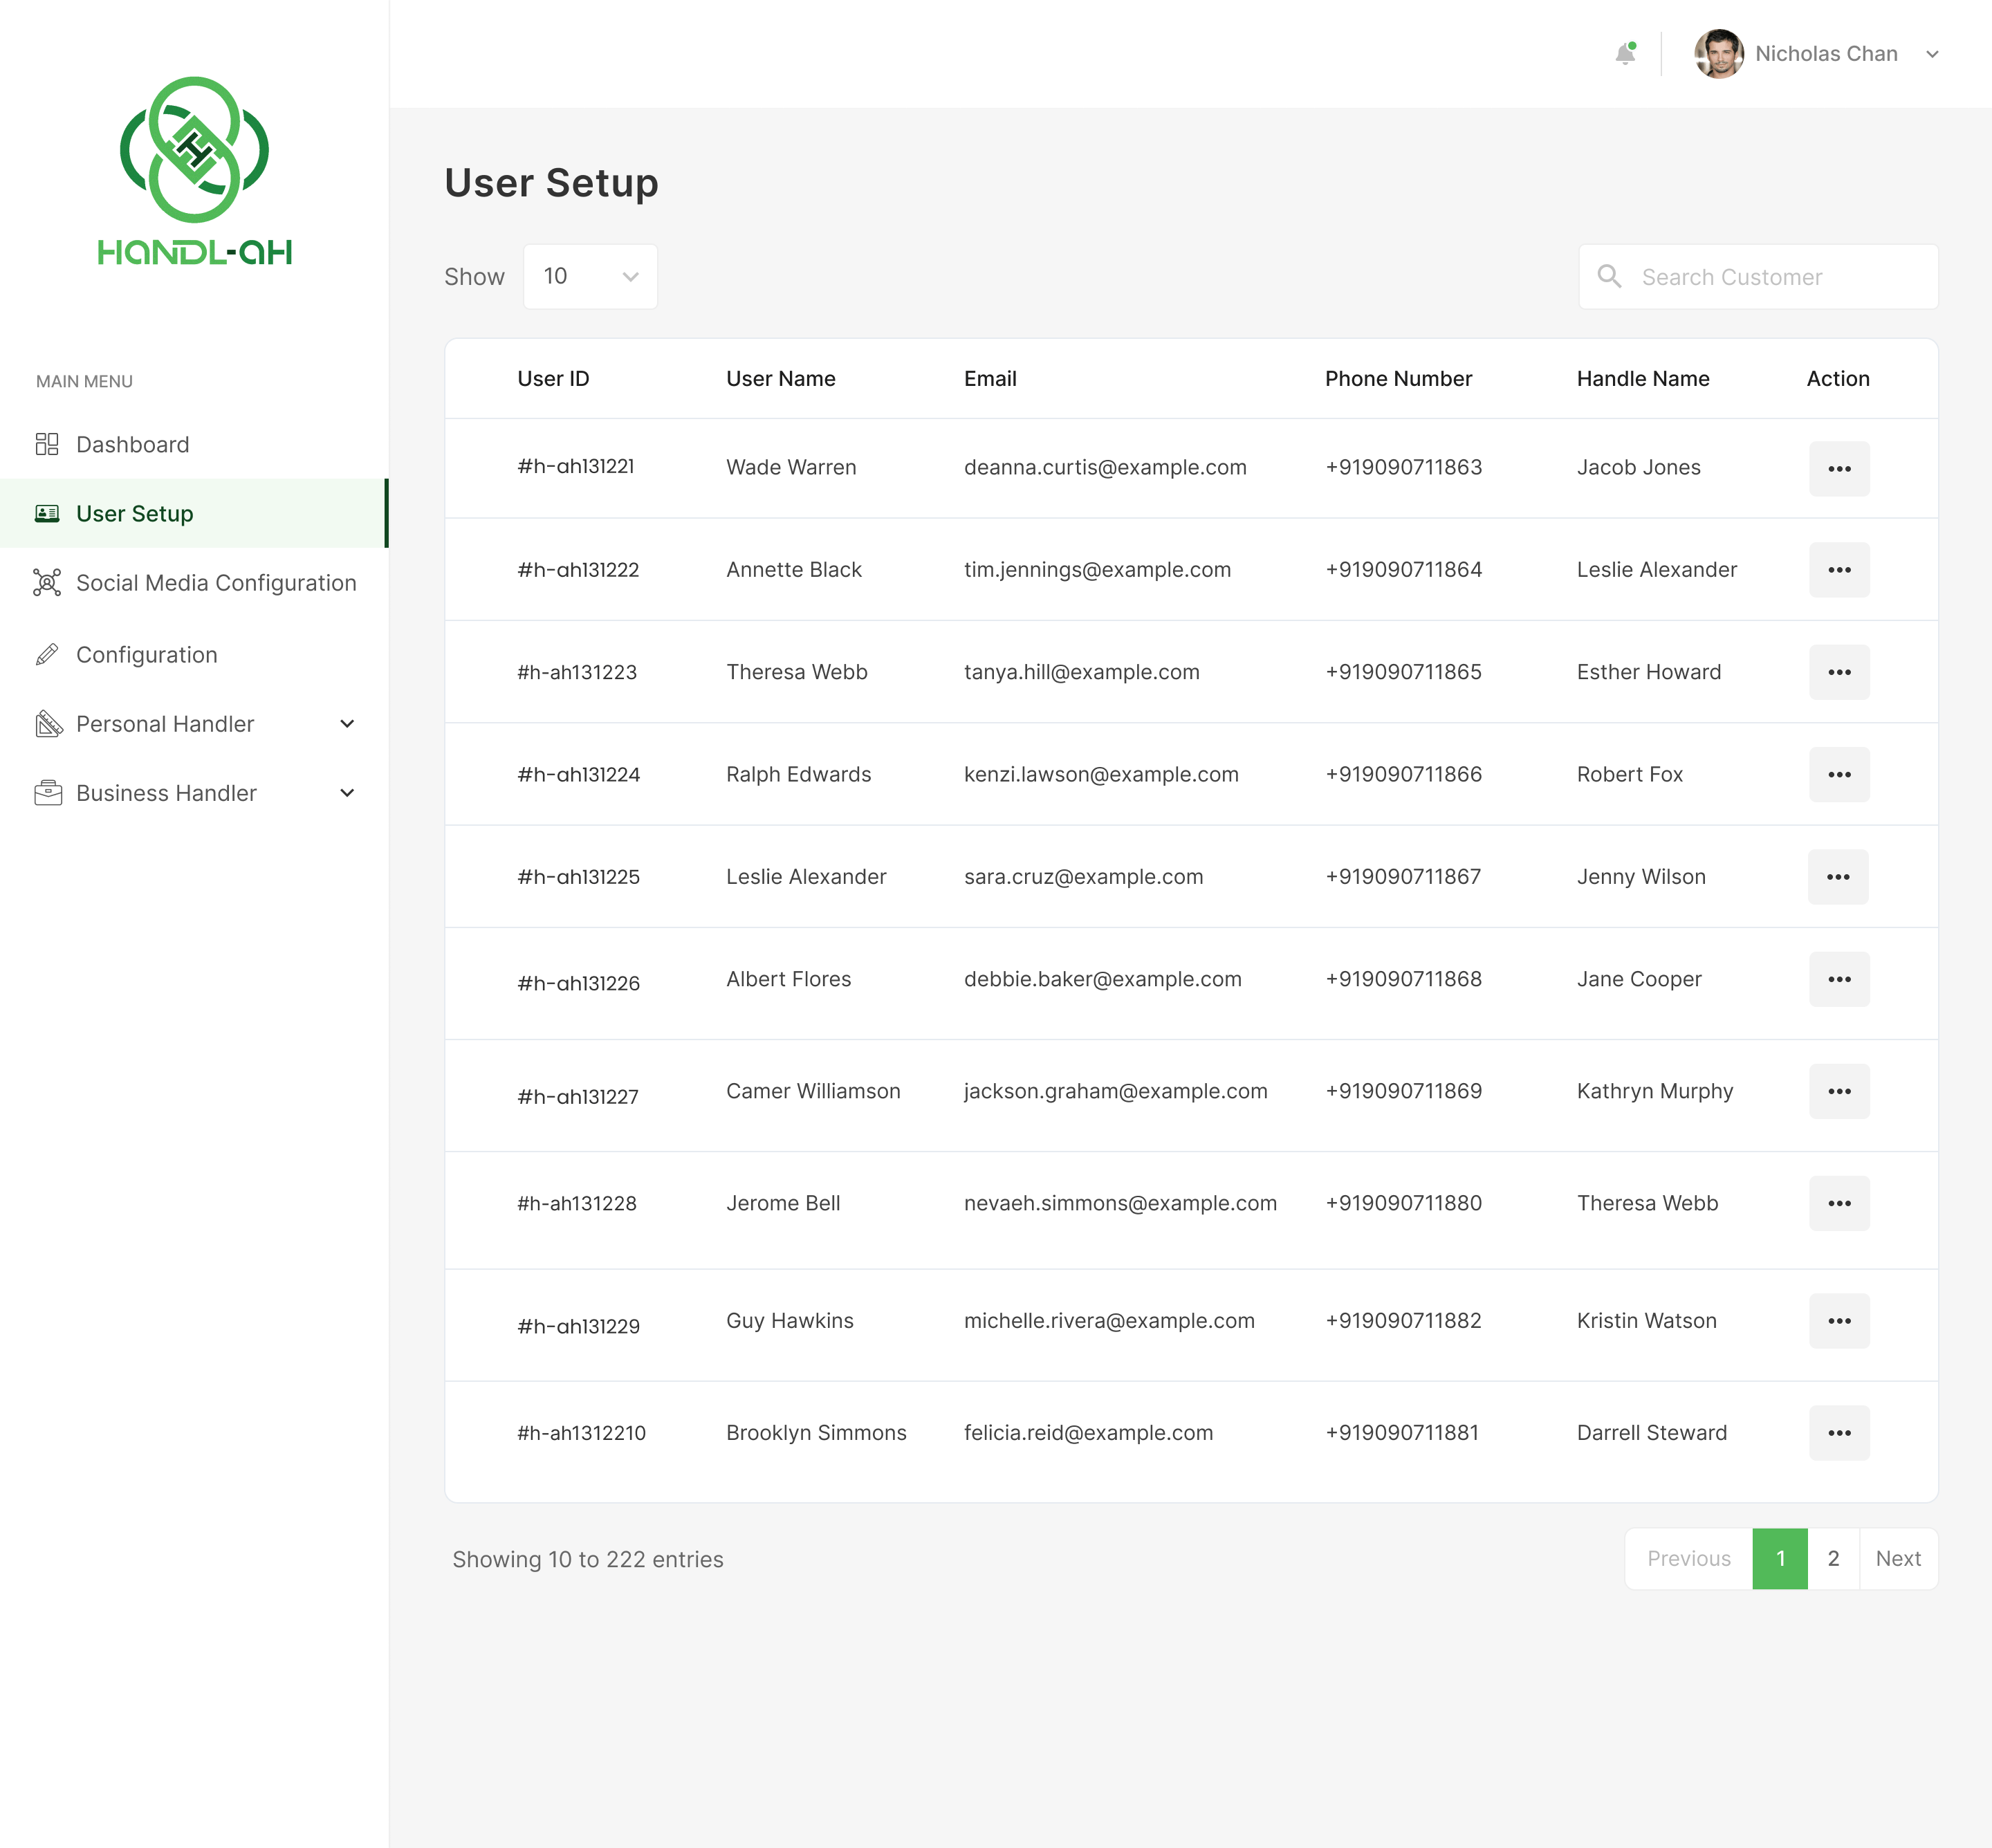Open the Show entries dropdown

tap(590, 277)
